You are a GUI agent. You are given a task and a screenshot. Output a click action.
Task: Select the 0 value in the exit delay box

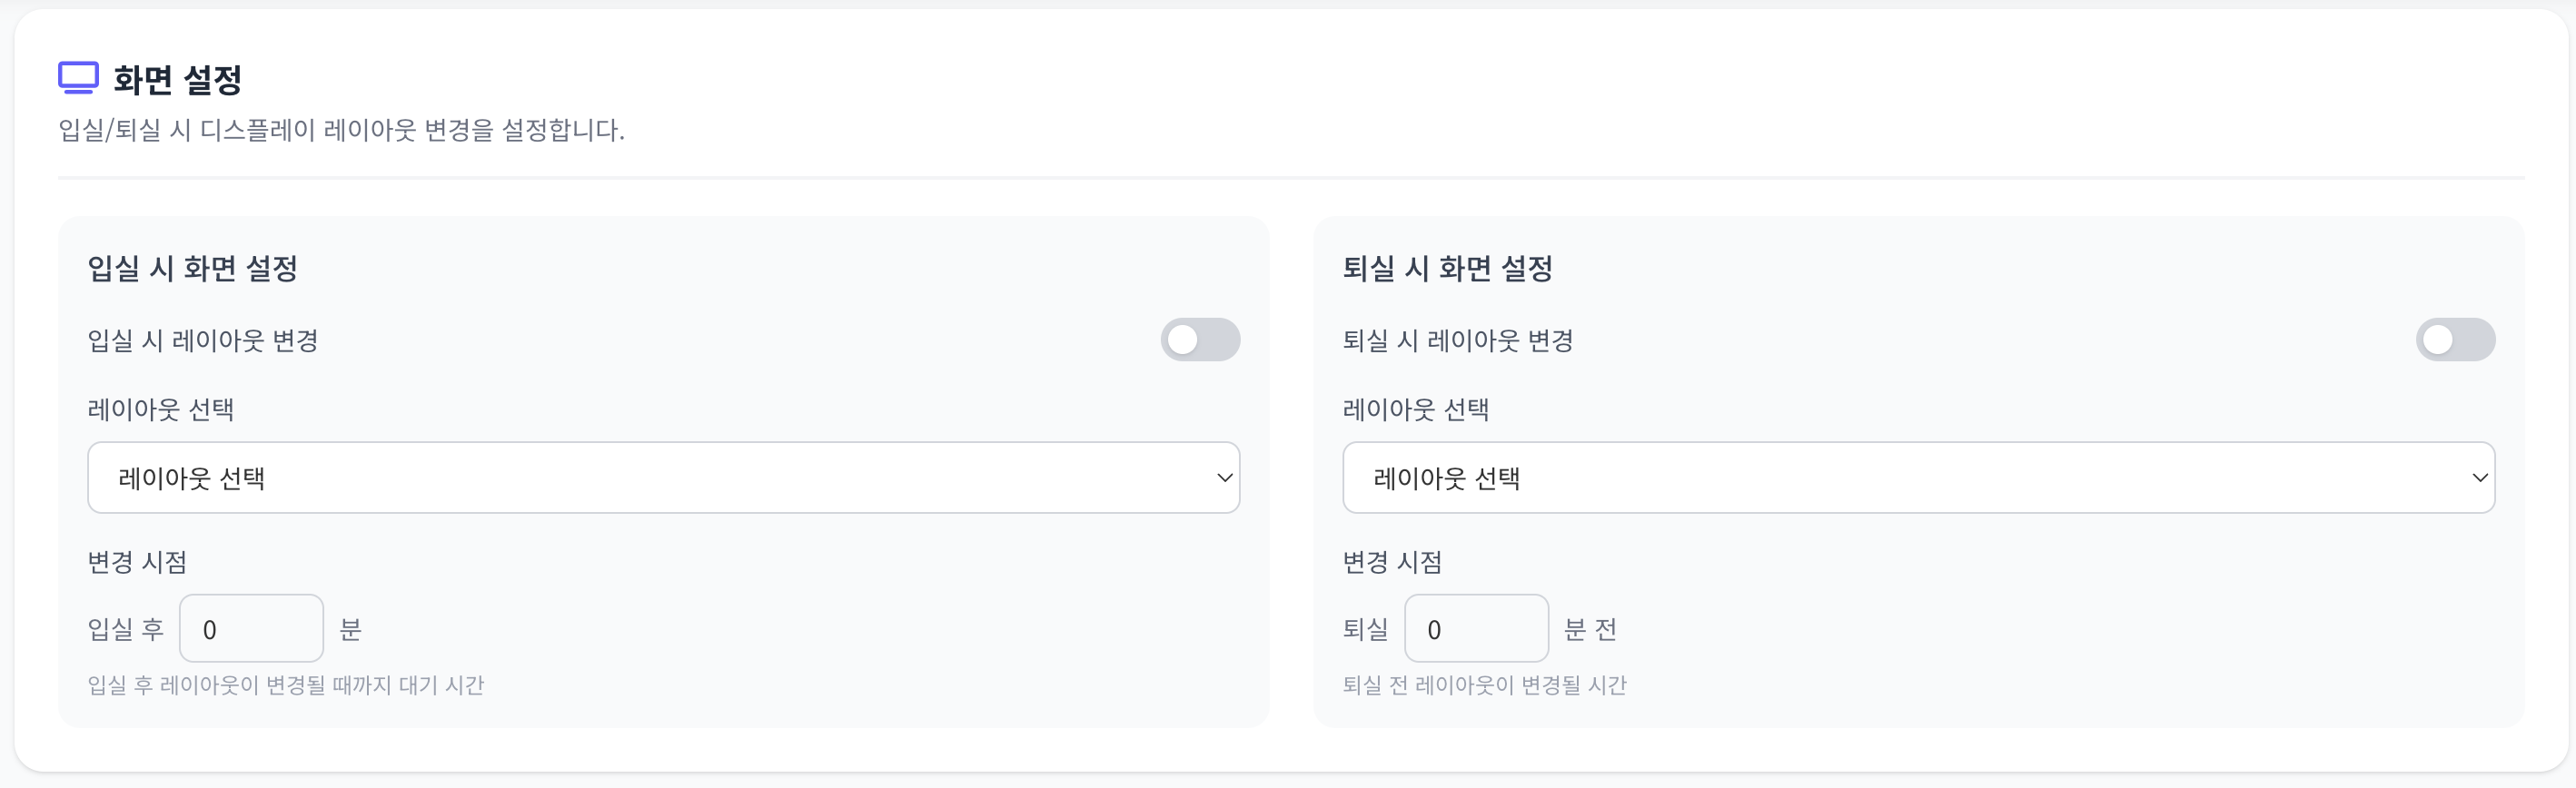click(x=1477, y=628)
